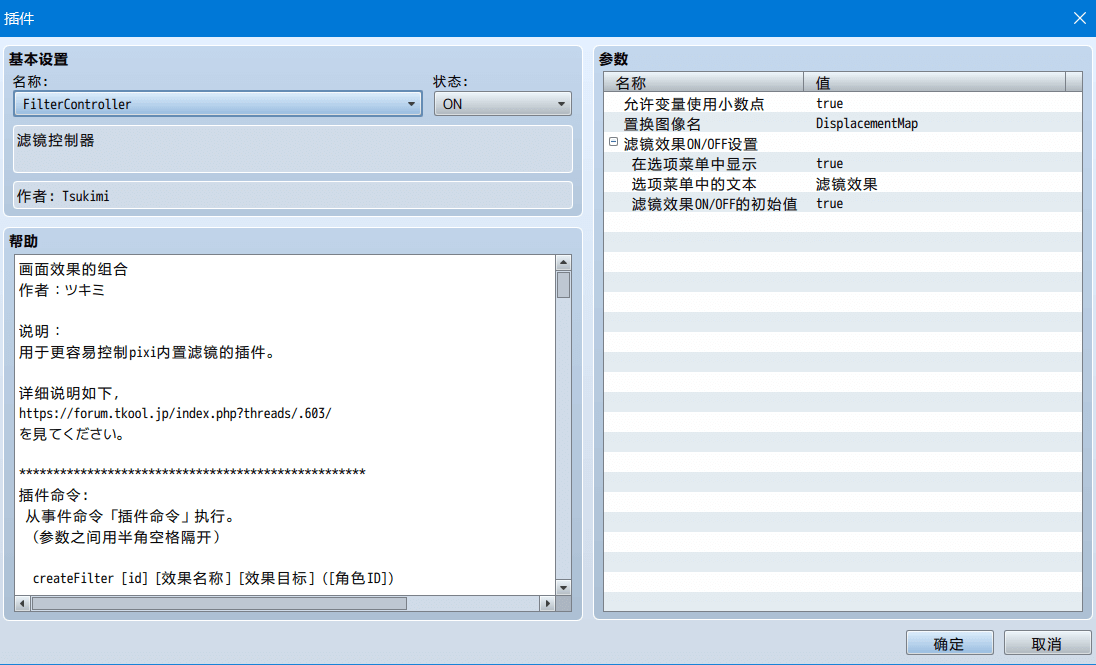Image resolution: width=1096 pixels, height=665 pixels.
Task: Click the 确定 button
Action: [x=949, y=643]
